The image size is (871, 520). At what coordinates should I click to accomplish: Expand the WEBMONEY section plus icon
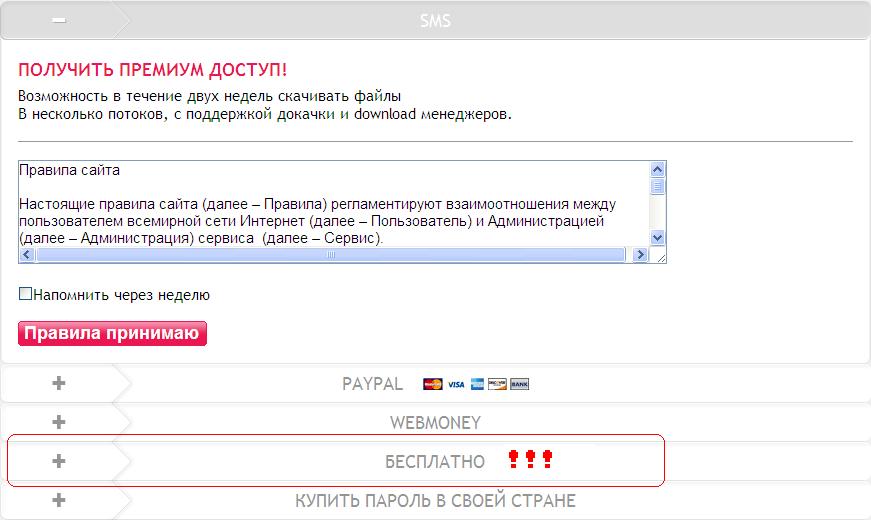59,422
